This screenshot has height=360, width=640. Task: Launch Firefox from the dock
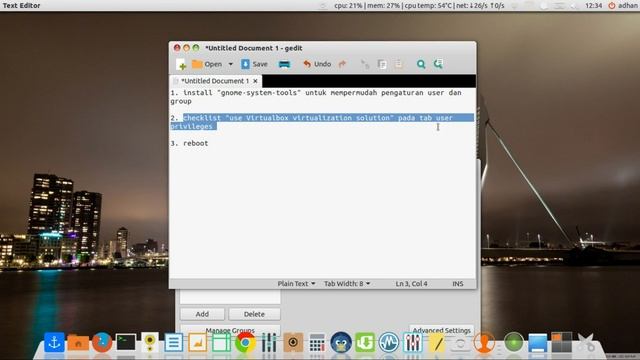coord(102,342)
